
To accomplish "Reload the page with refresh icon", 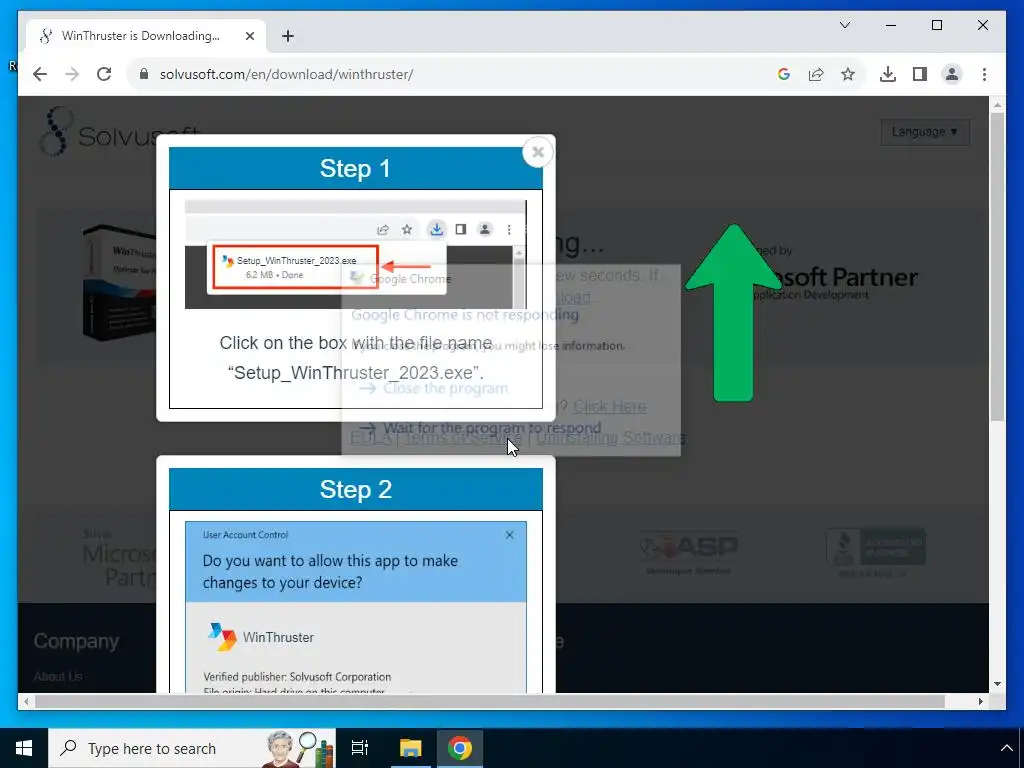I will tap(104, 74).
